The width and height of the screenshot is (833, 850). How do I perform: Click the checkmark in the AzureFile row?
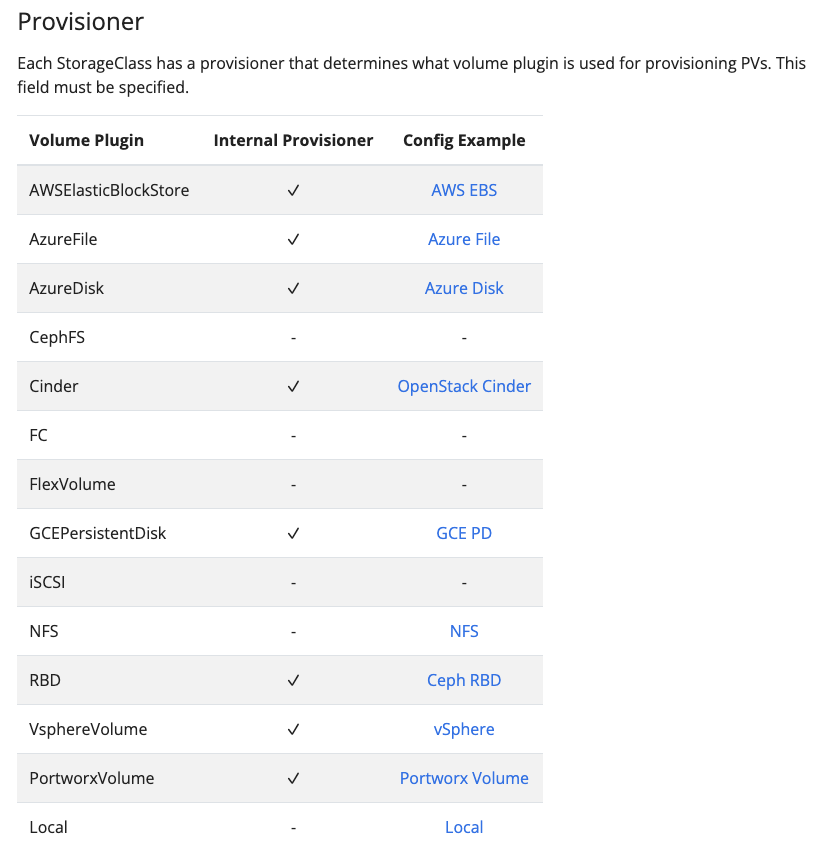pyautogui.click(x=293, y=239)
